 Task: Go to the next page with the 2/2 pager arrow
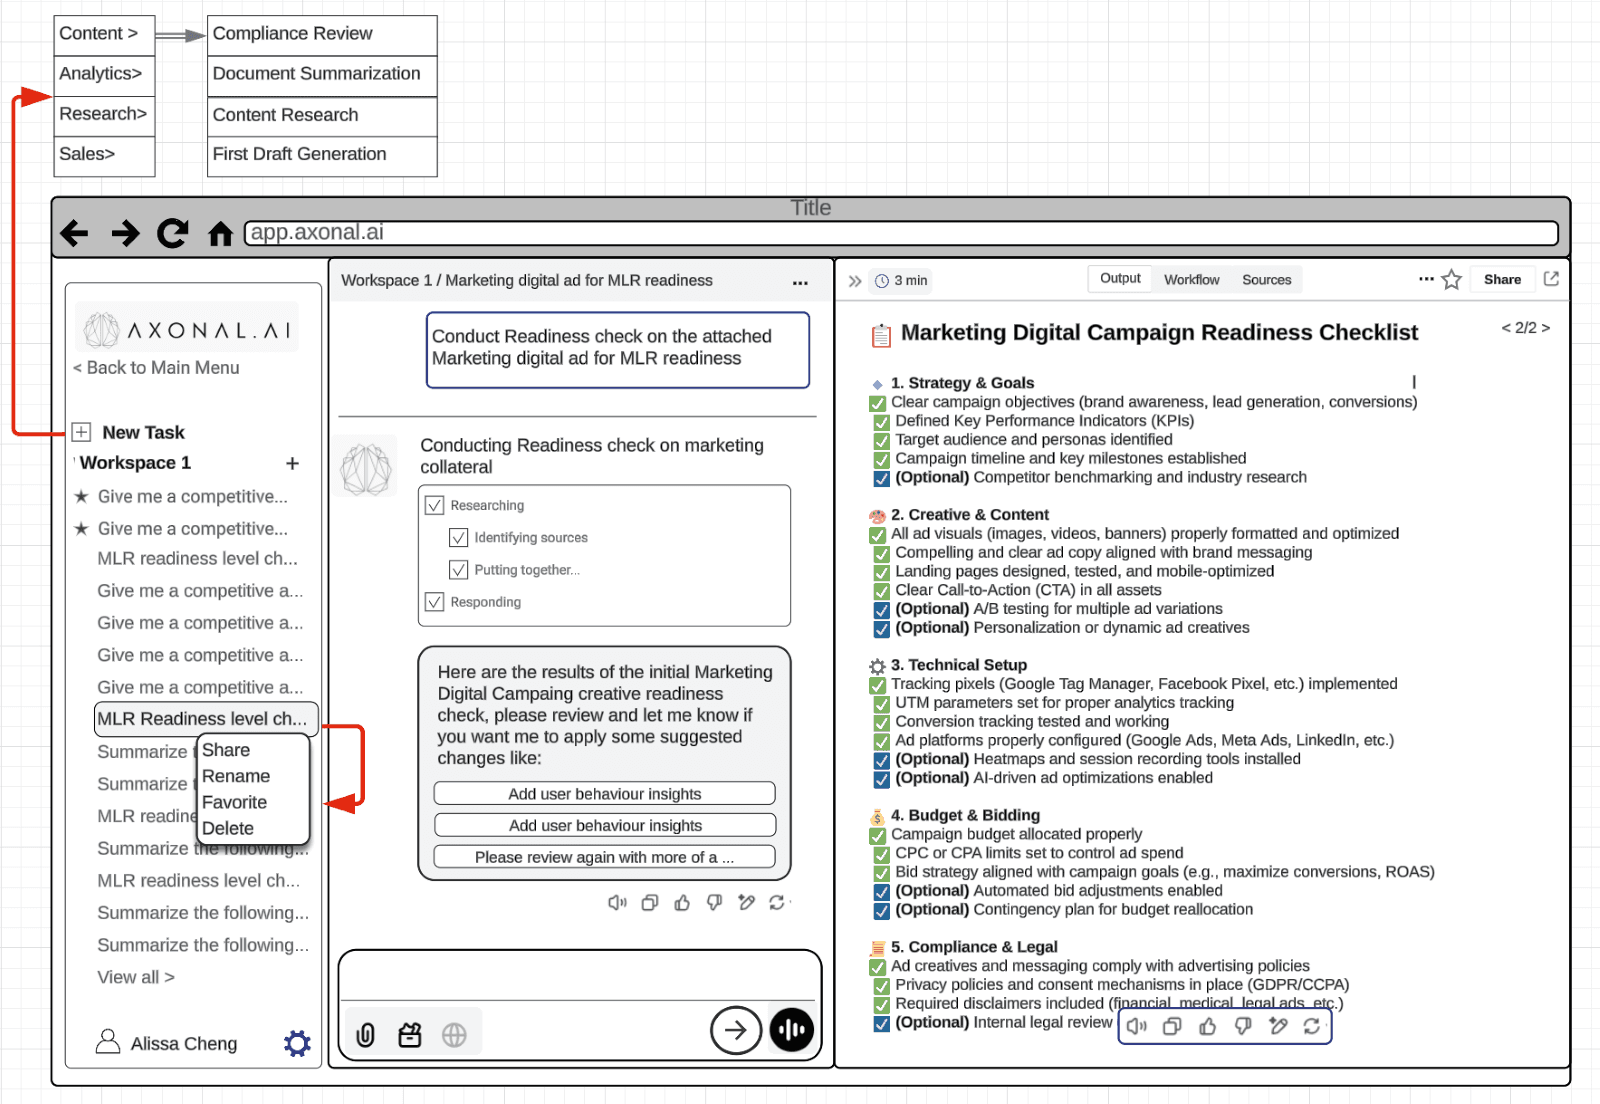[x=1545, y=328]
